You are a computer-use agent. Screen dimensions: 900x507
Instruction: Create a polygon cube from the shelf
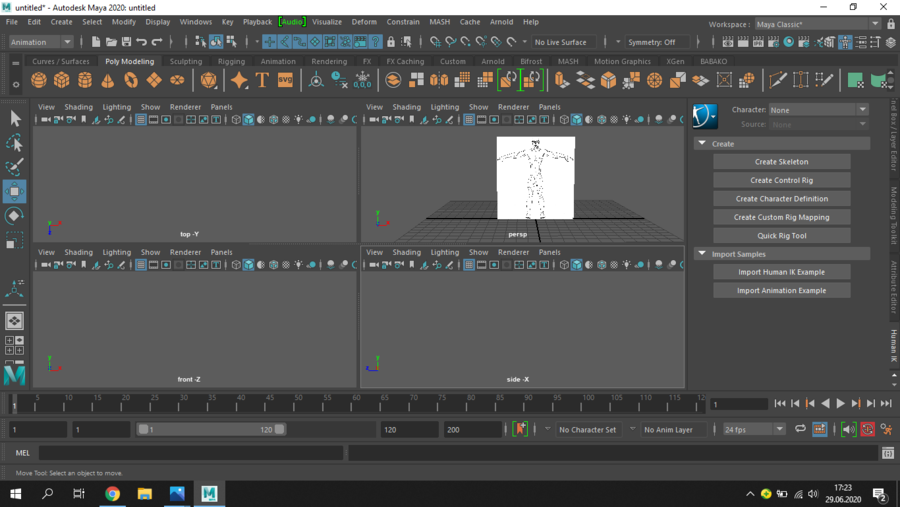coord(61,80)
